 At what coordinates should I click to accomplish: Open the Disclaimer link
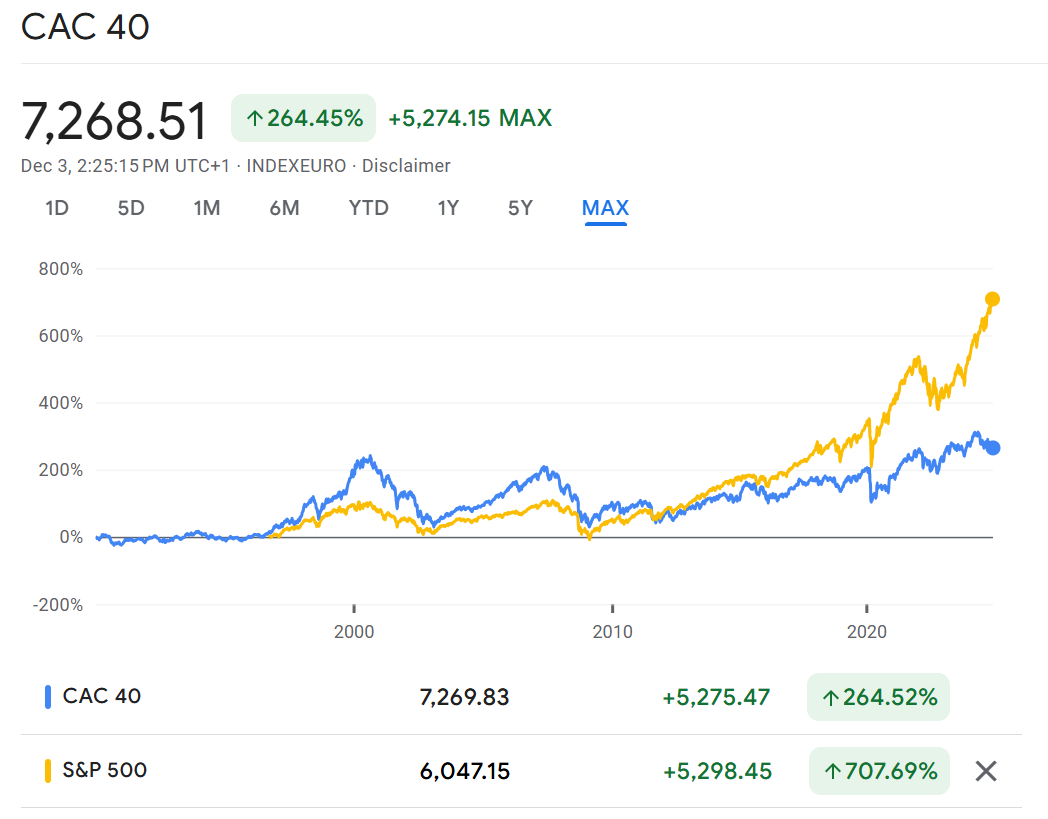(x=406, y=166)
